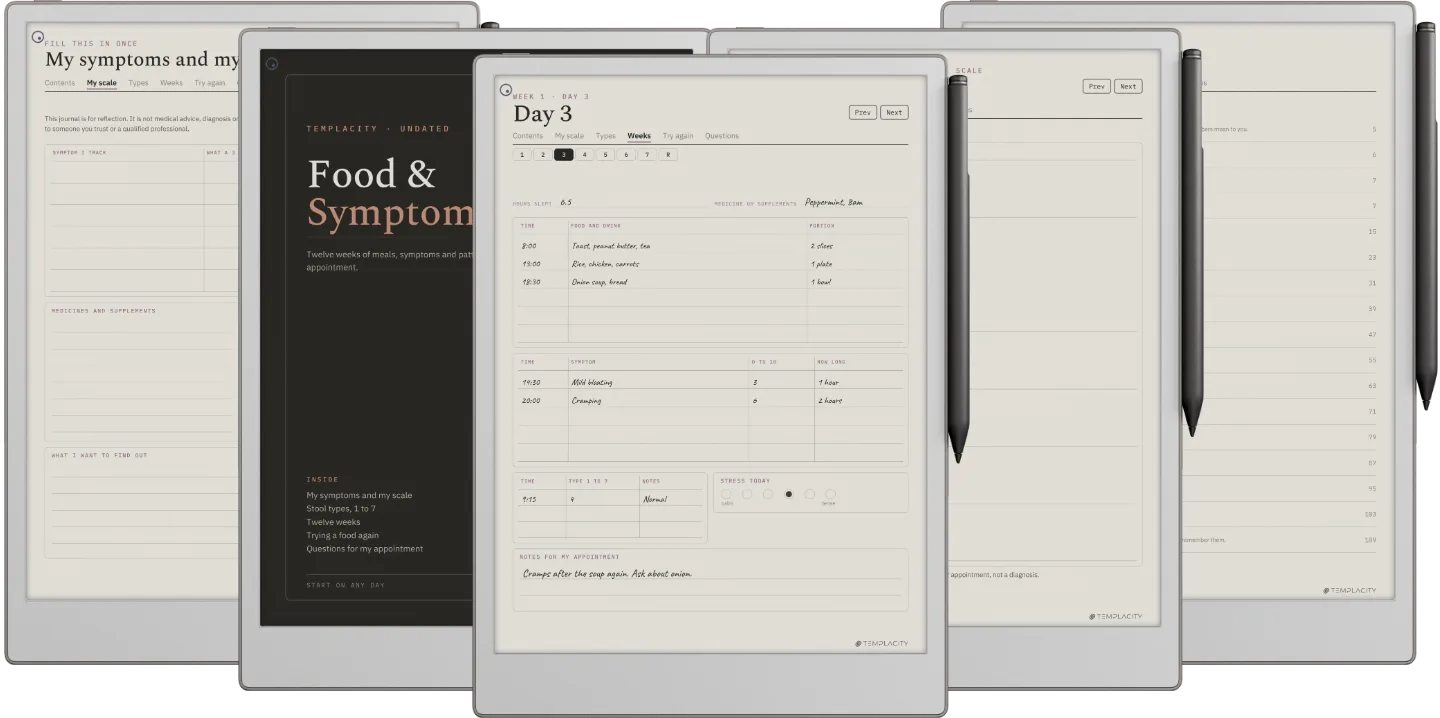This screenshot has width=1440, height=718.
Task: Tap the circle menu icon above Day 3
Action: point(506,90)
